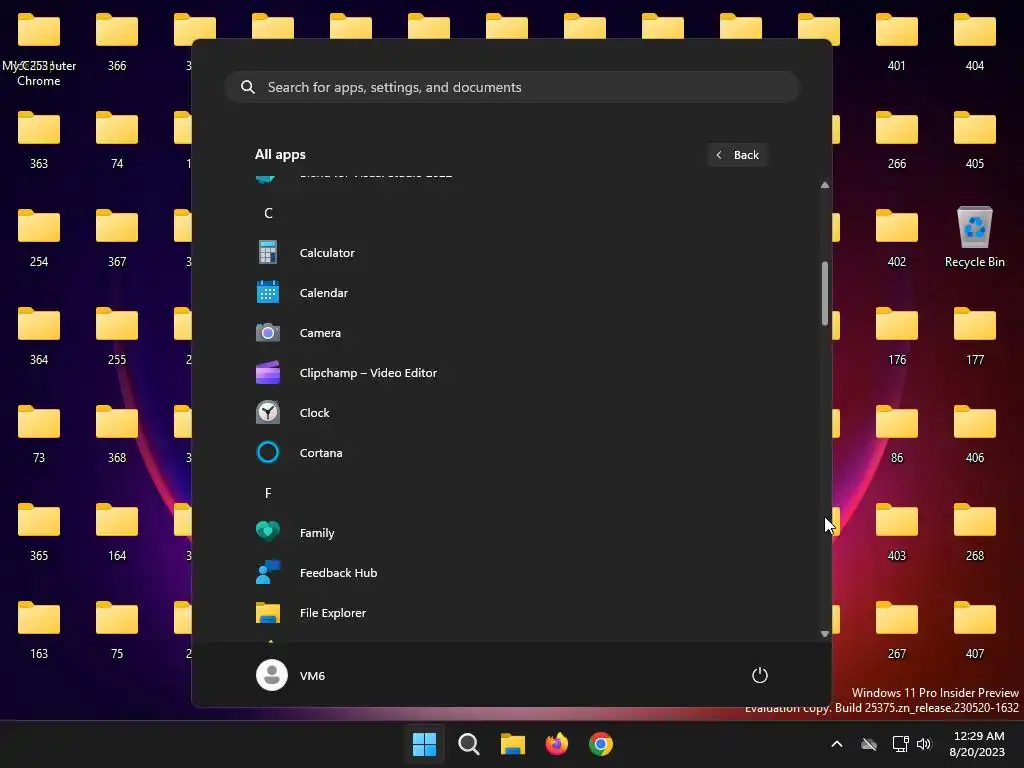Select desktop folder 407
This screenshot has width=1024, height=768.
coord(974,629)
